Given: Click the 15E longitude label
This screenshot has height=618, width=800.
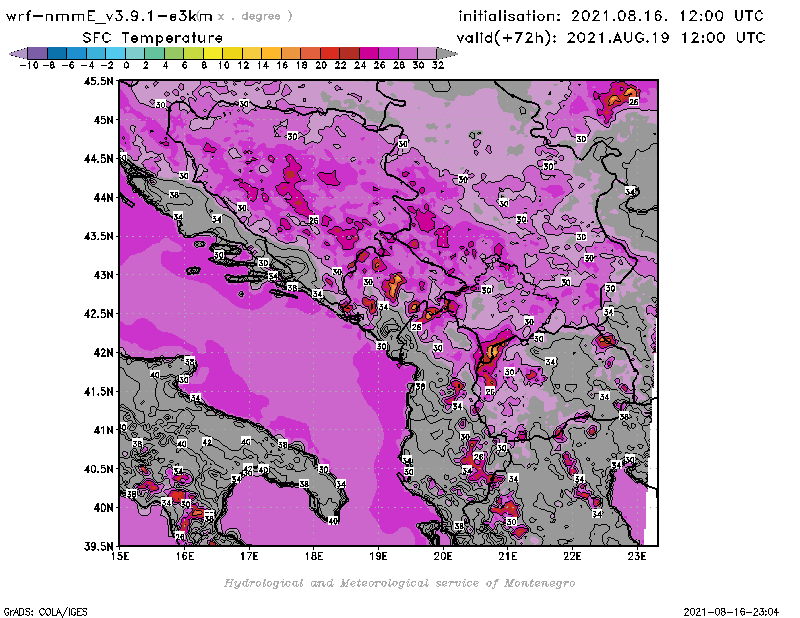Looking at the screenshot, I should [x=120, y=556].
